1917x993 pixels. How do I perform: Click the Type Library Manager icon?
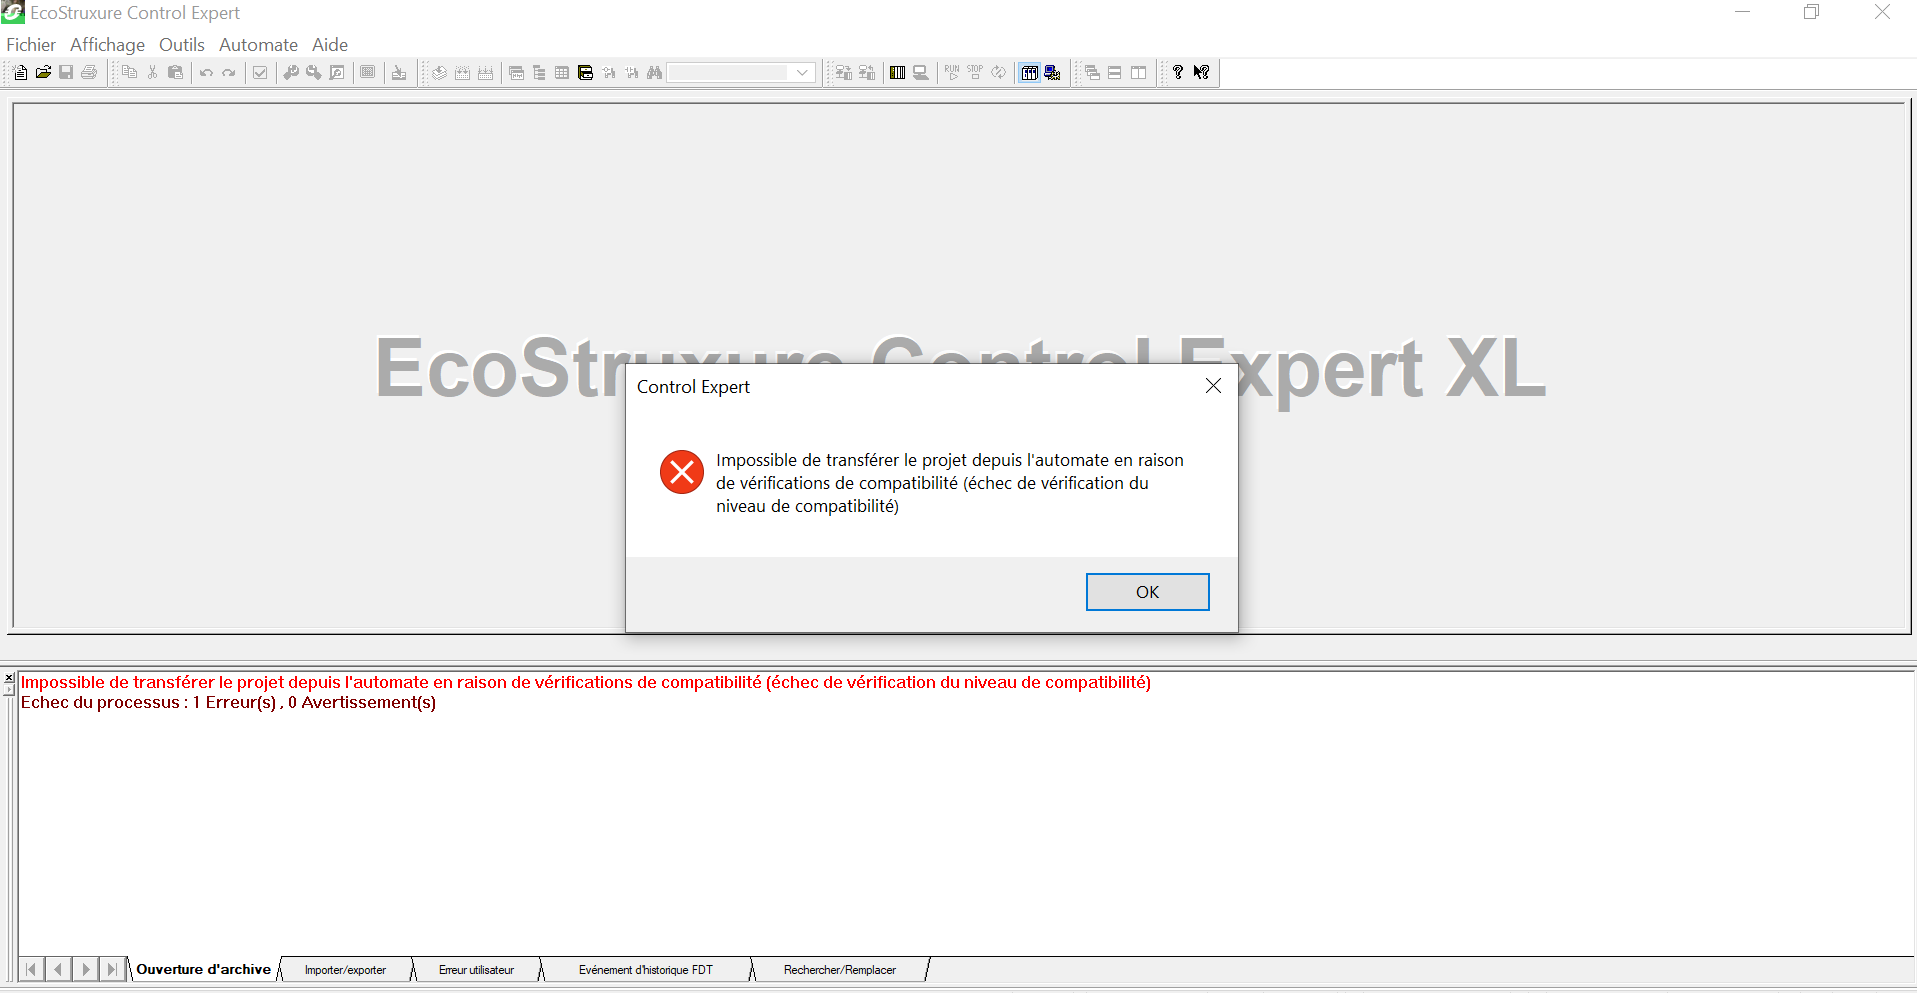tap(585, 72)
